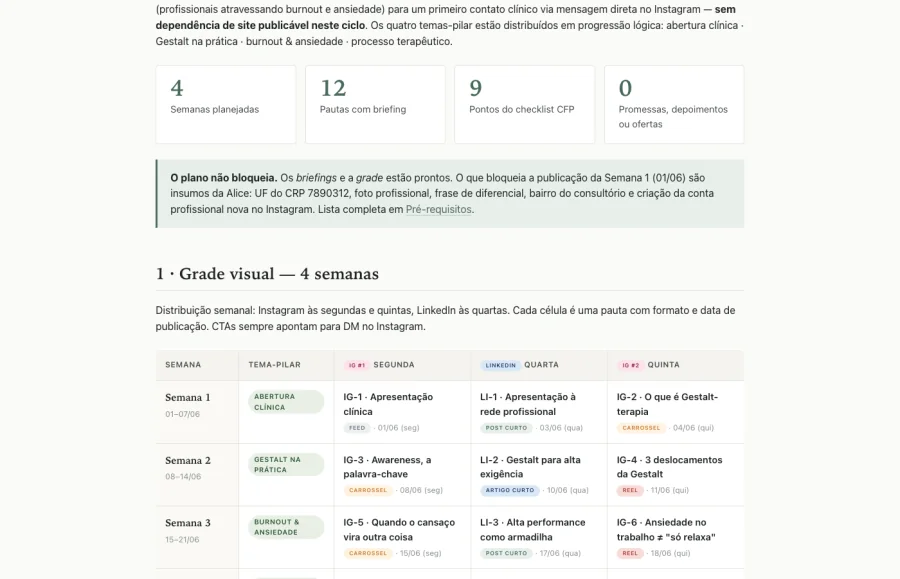This screenshot has height=579, width=900.
Task: Click the IG #2 badge in Quinta header
Action: pyautogui.click(x=630, y=365)
